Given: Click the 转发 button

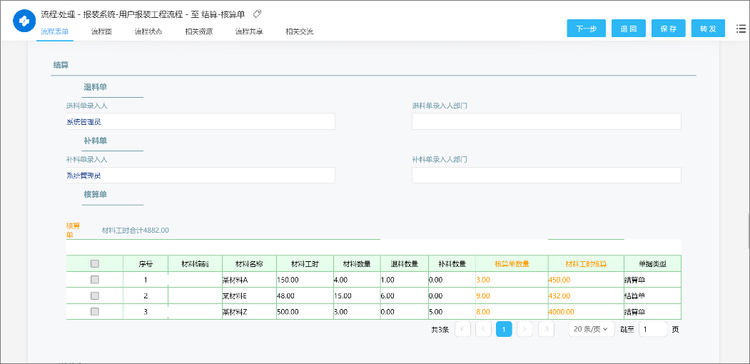Looking at the screenshot, I should click(x=708, y=28).
